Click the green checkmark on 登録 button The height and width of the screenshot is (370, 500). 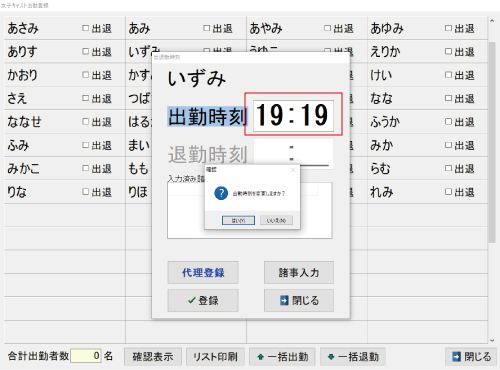pyautogui.click(x=192, y=300)
